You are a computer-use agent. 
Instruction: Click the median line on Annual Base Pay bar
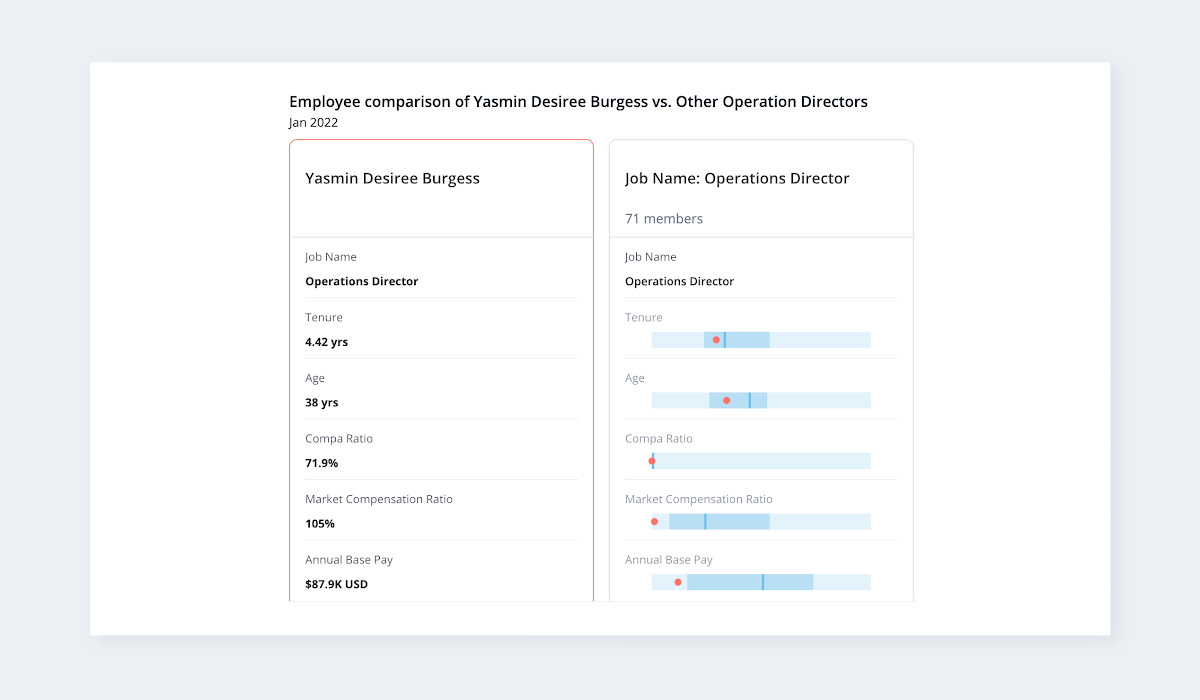pyautogui.click(x=762, y=582)
